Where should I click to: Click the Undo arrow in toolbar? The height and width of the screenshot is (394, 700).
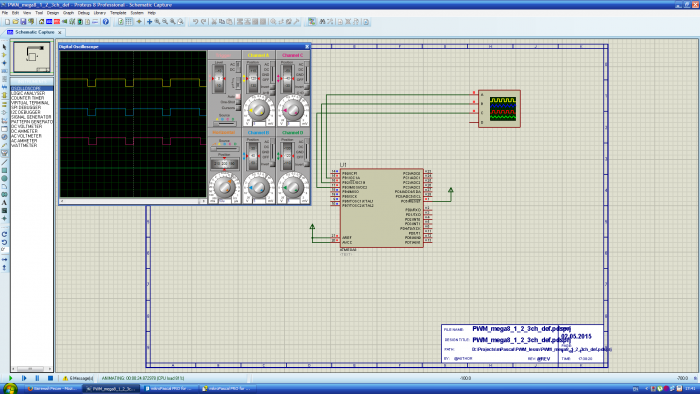[195, 21]
